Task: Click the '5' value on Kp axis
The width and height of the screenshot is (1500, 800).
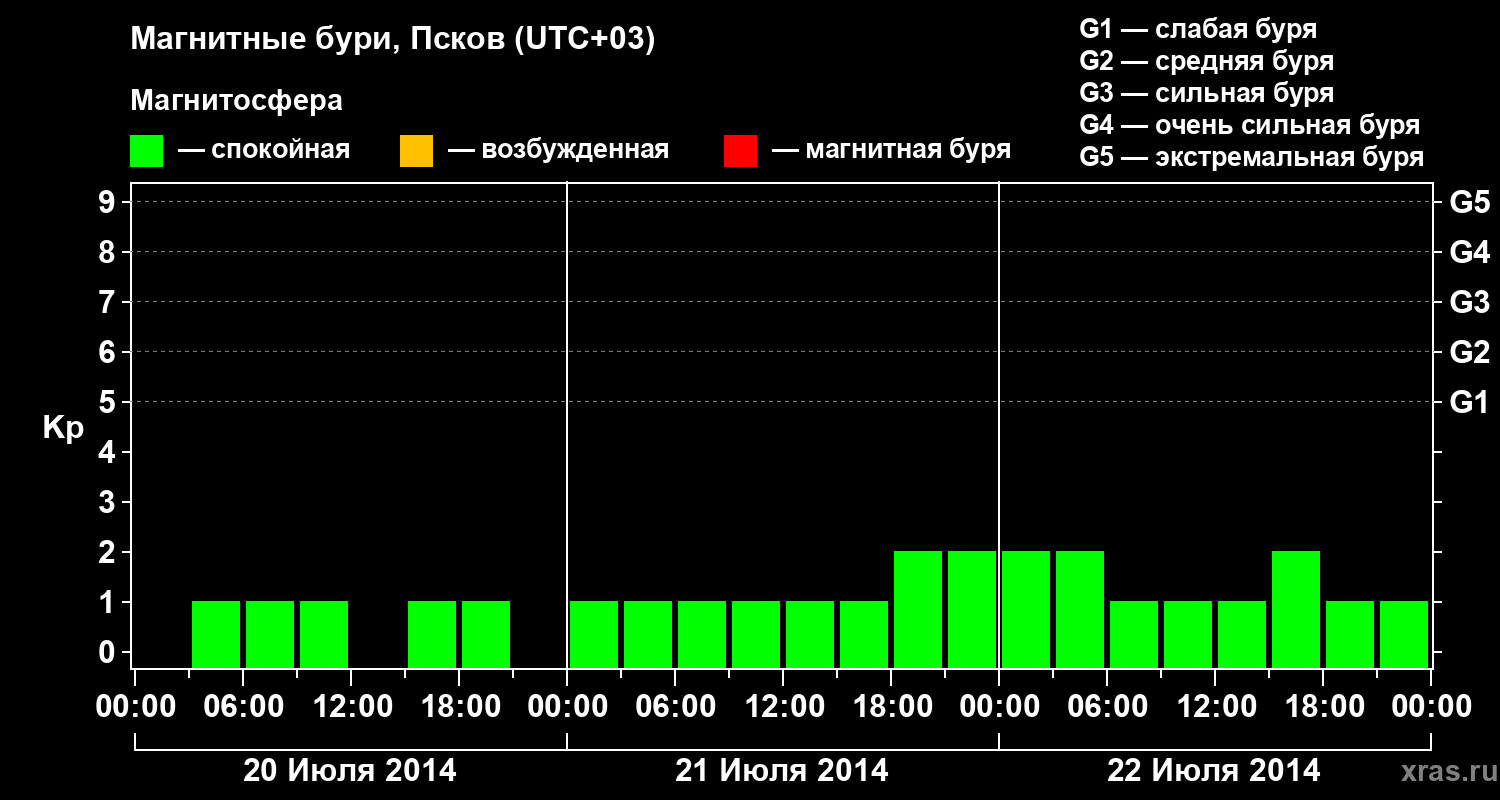Action: coord(109,402)
